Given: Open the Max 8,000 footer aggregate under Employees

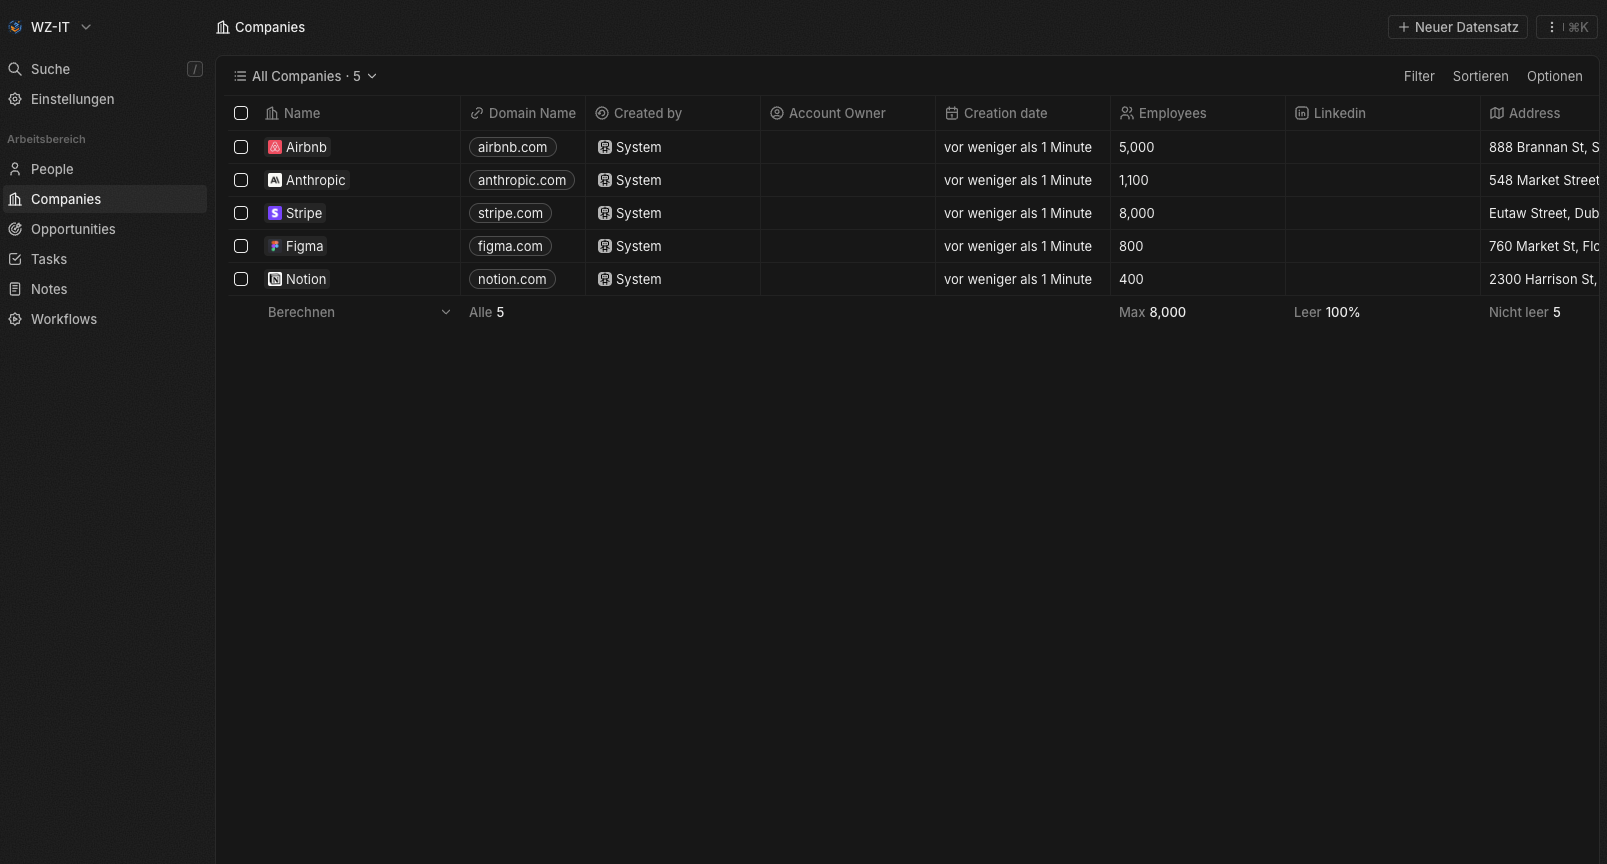Looking at the screenshot, I should (1152, 312).
